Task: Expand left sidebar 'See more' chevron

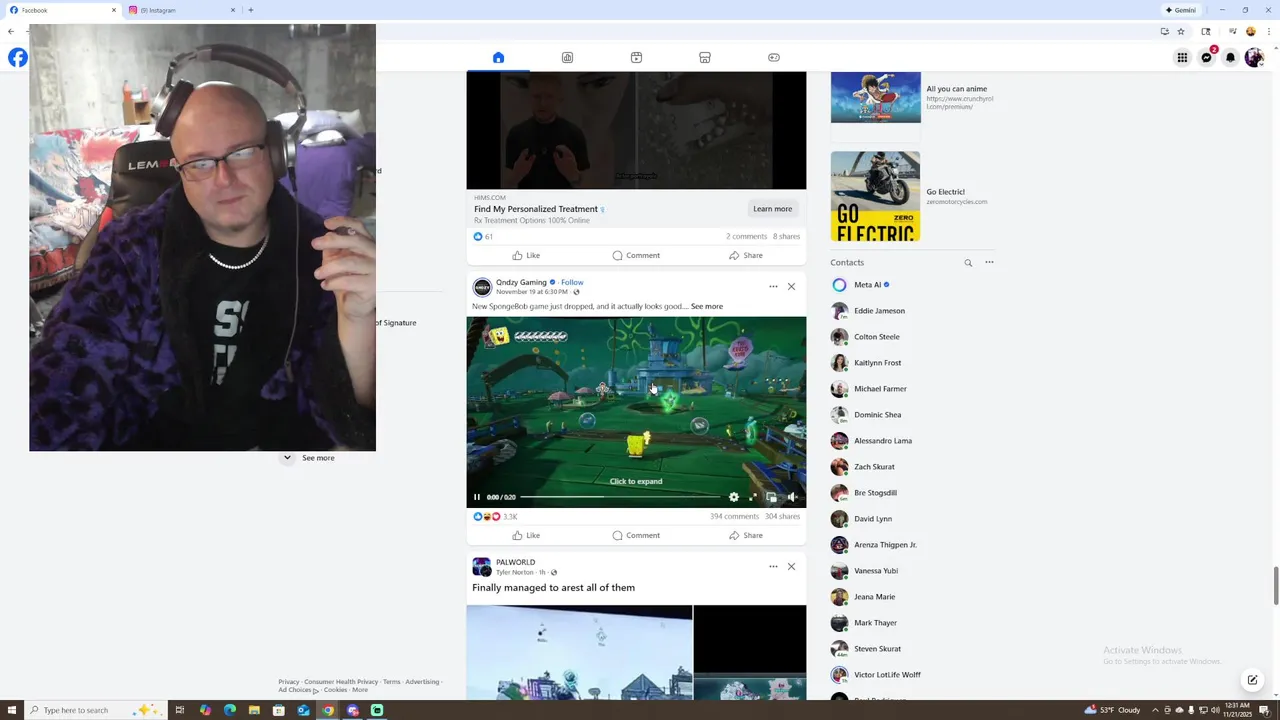Action: coord(287,458)
